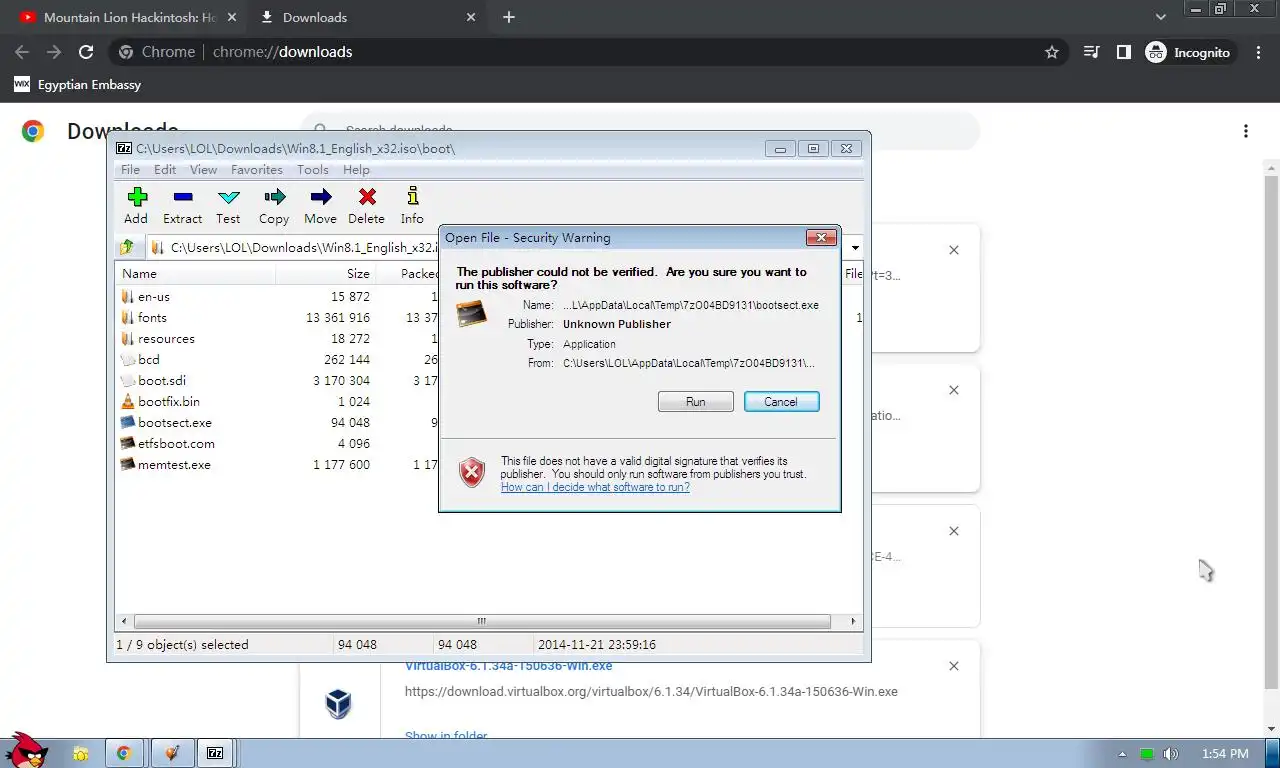The image size is (1280, 768).
Task: Click Run in the Security Warning dialog
Action: [x=696, y=401]
